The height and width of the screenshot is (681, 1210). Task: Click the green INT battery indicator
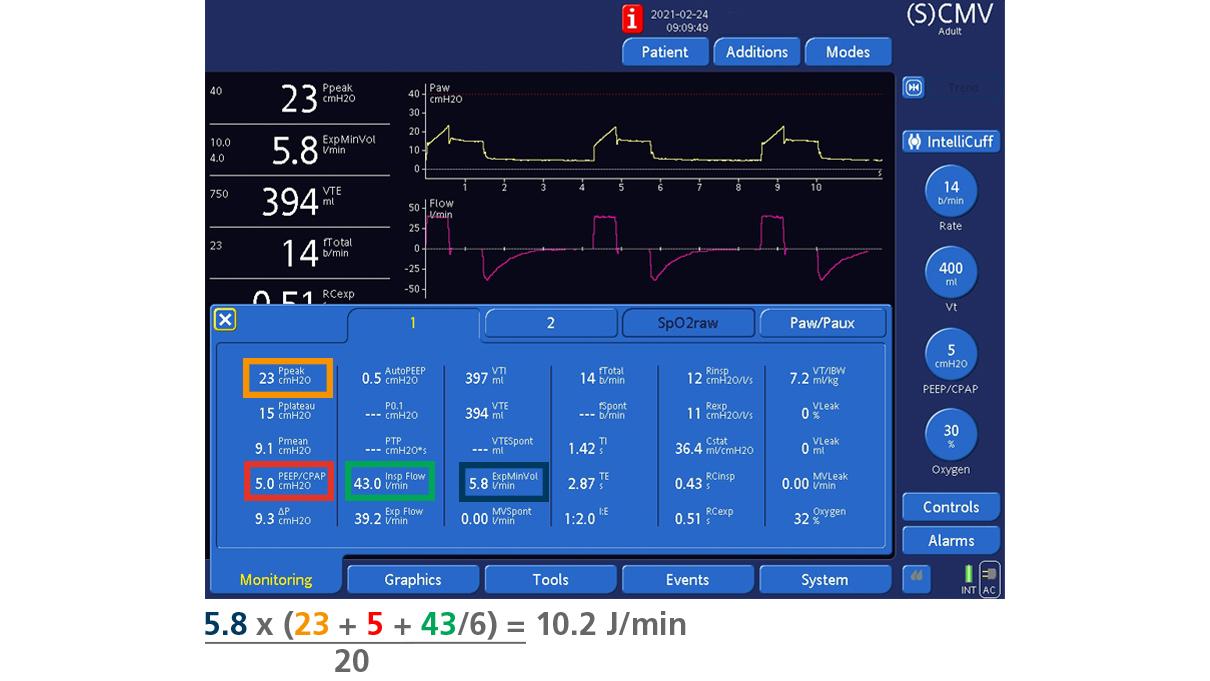click(968, 577)
